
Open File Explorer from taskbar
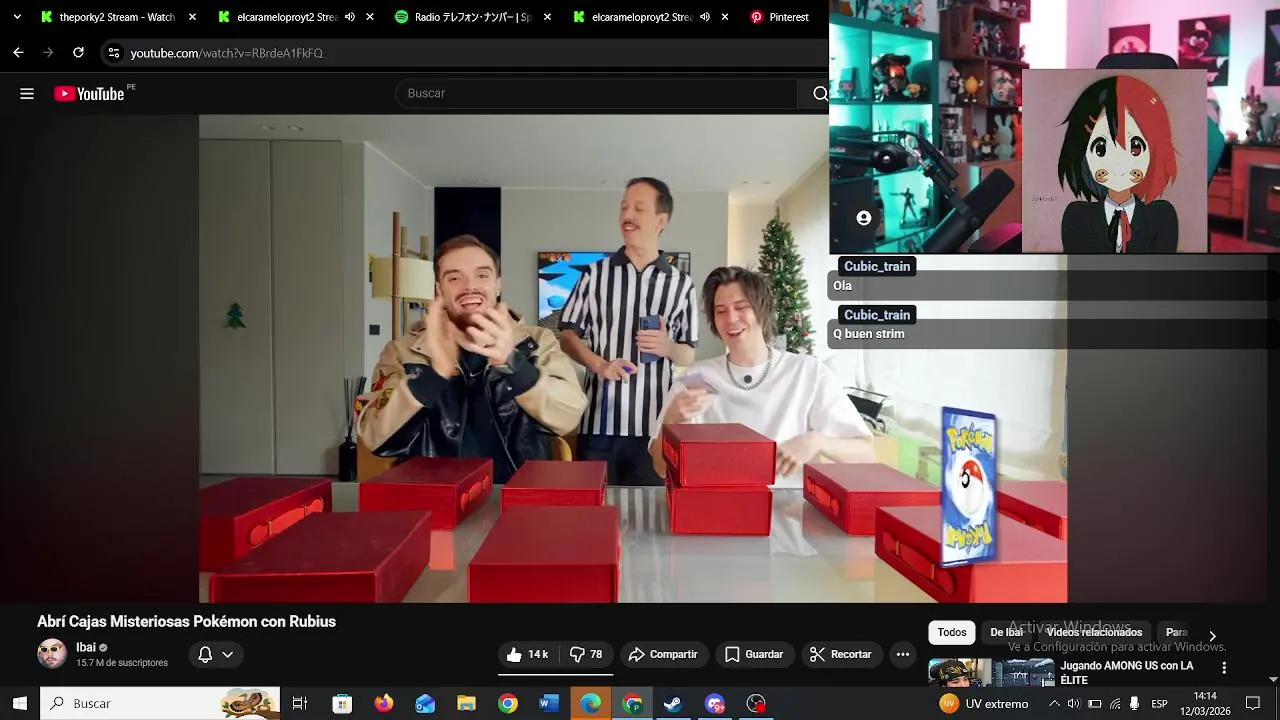coord(466,703)
